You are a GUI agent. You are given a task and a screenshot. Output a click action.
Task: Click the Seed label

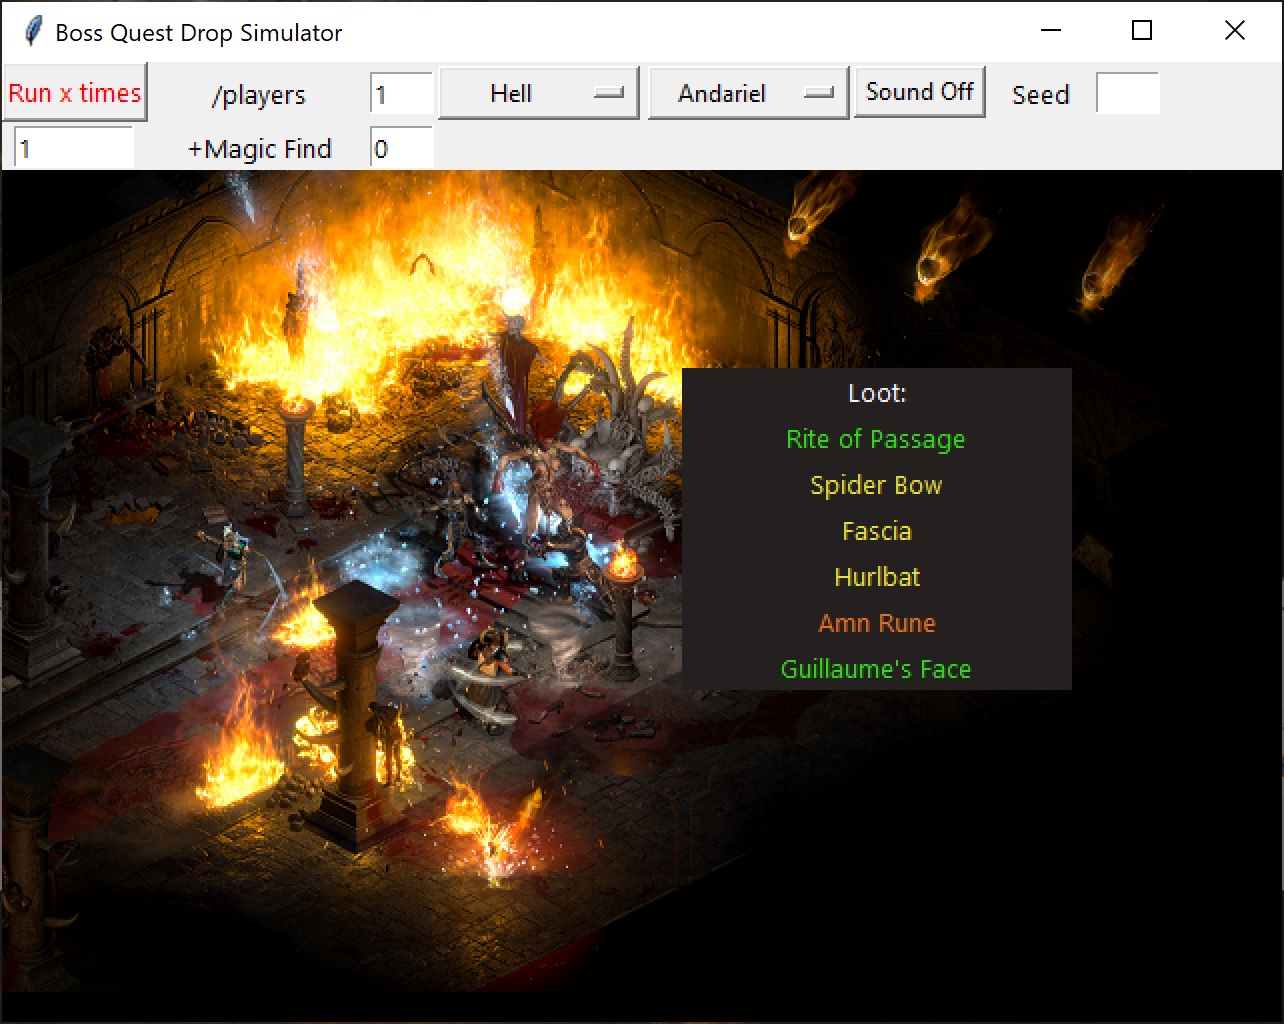[1041, 95]
